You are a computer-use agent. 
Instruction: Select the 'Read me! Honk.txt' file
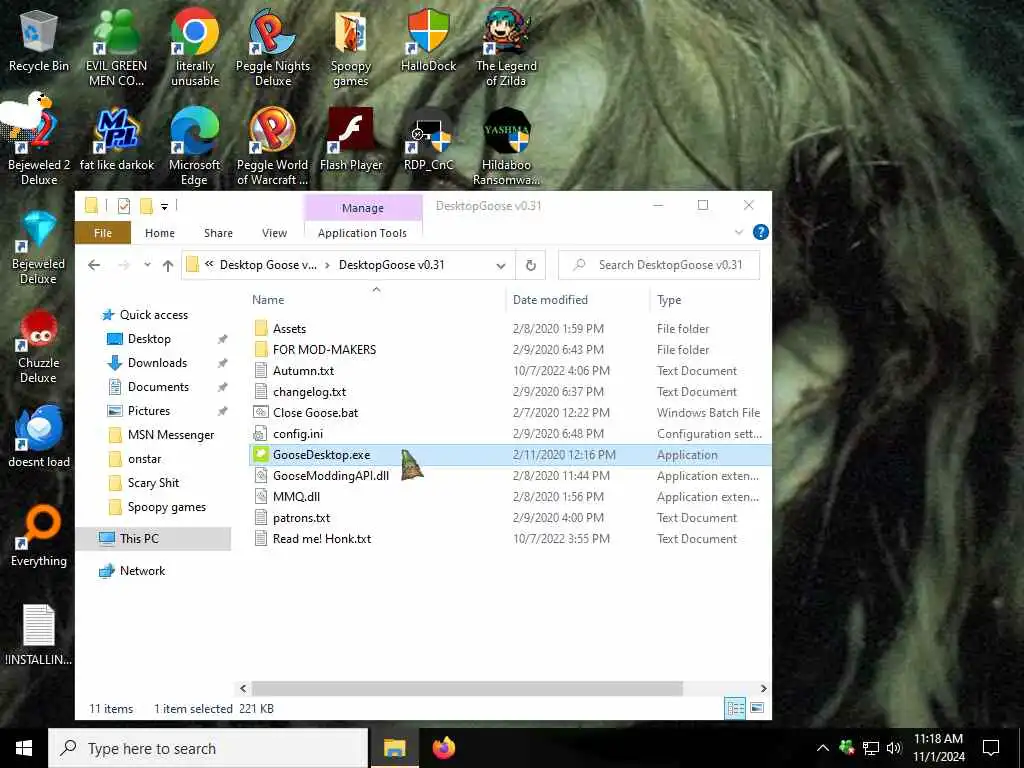pos(322,539)
